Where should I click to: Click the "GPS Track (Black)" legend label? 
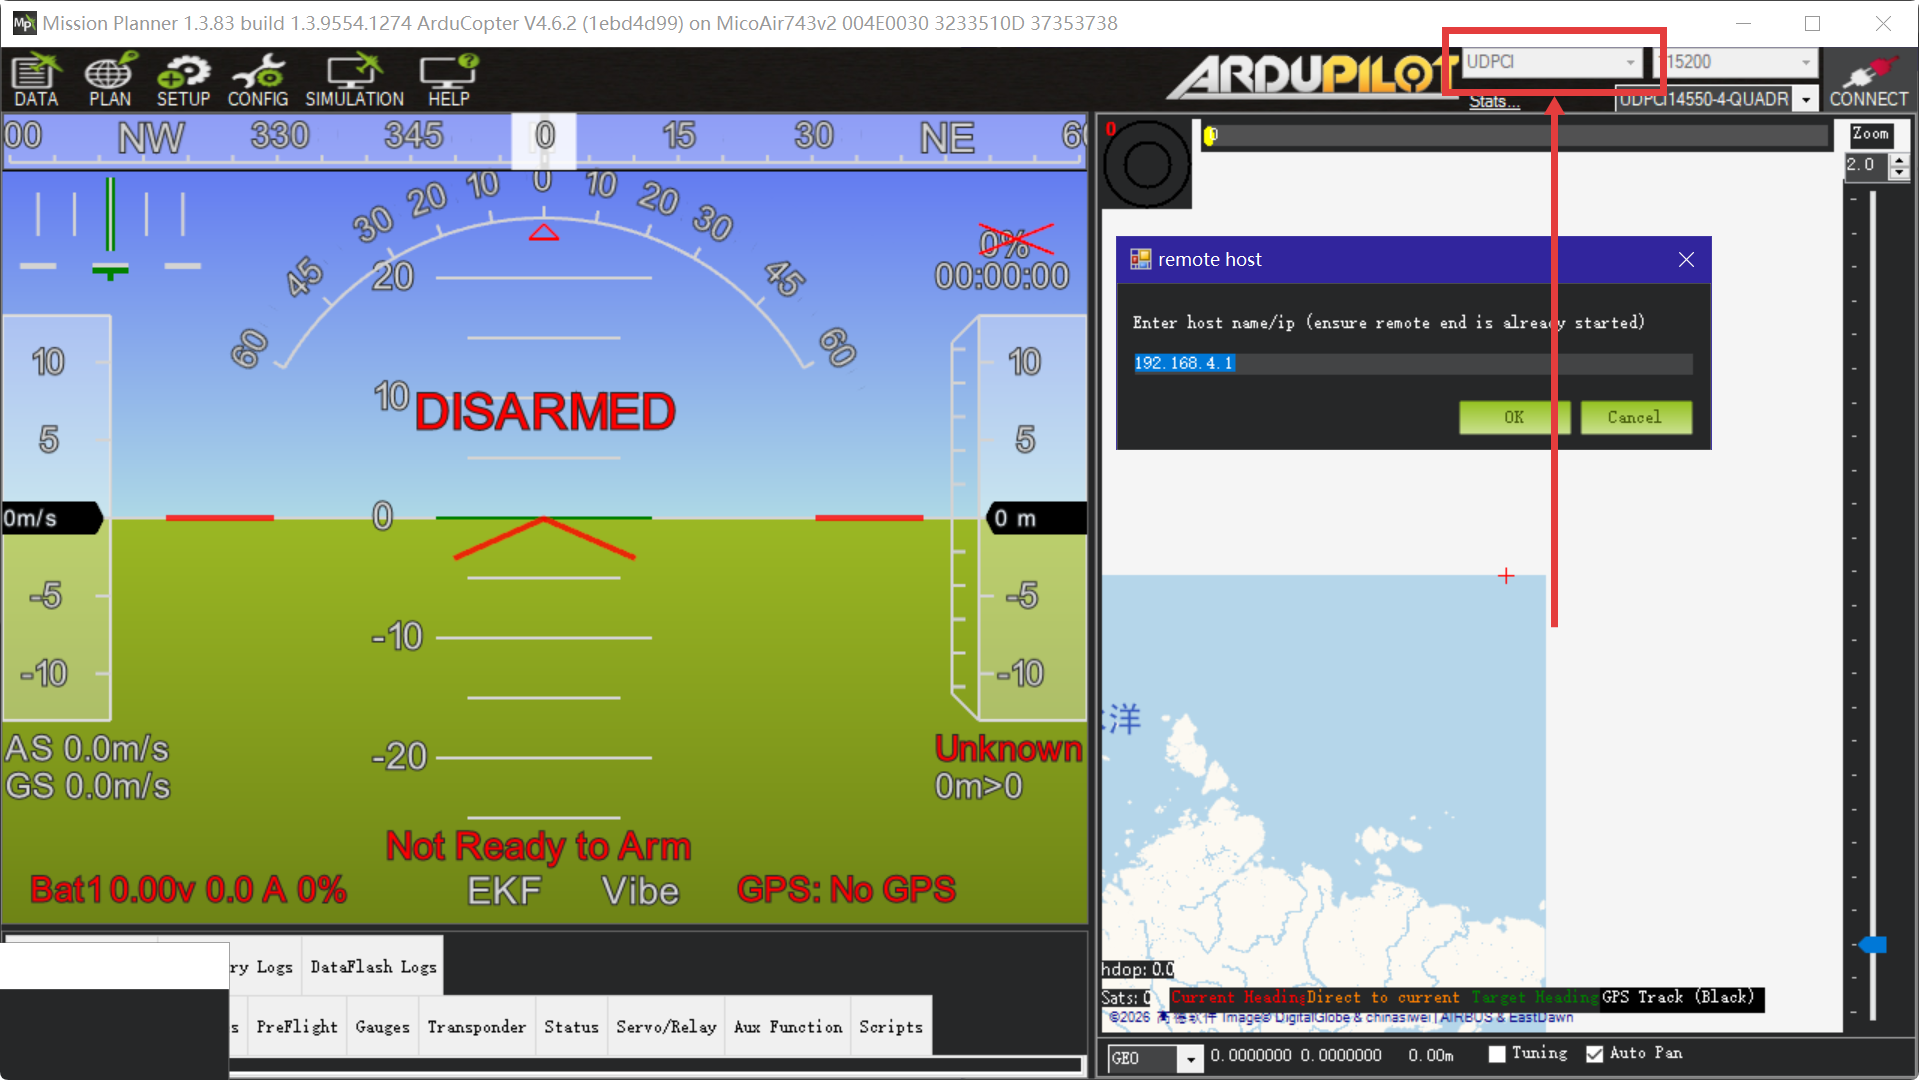click(x=1678, y=997)
